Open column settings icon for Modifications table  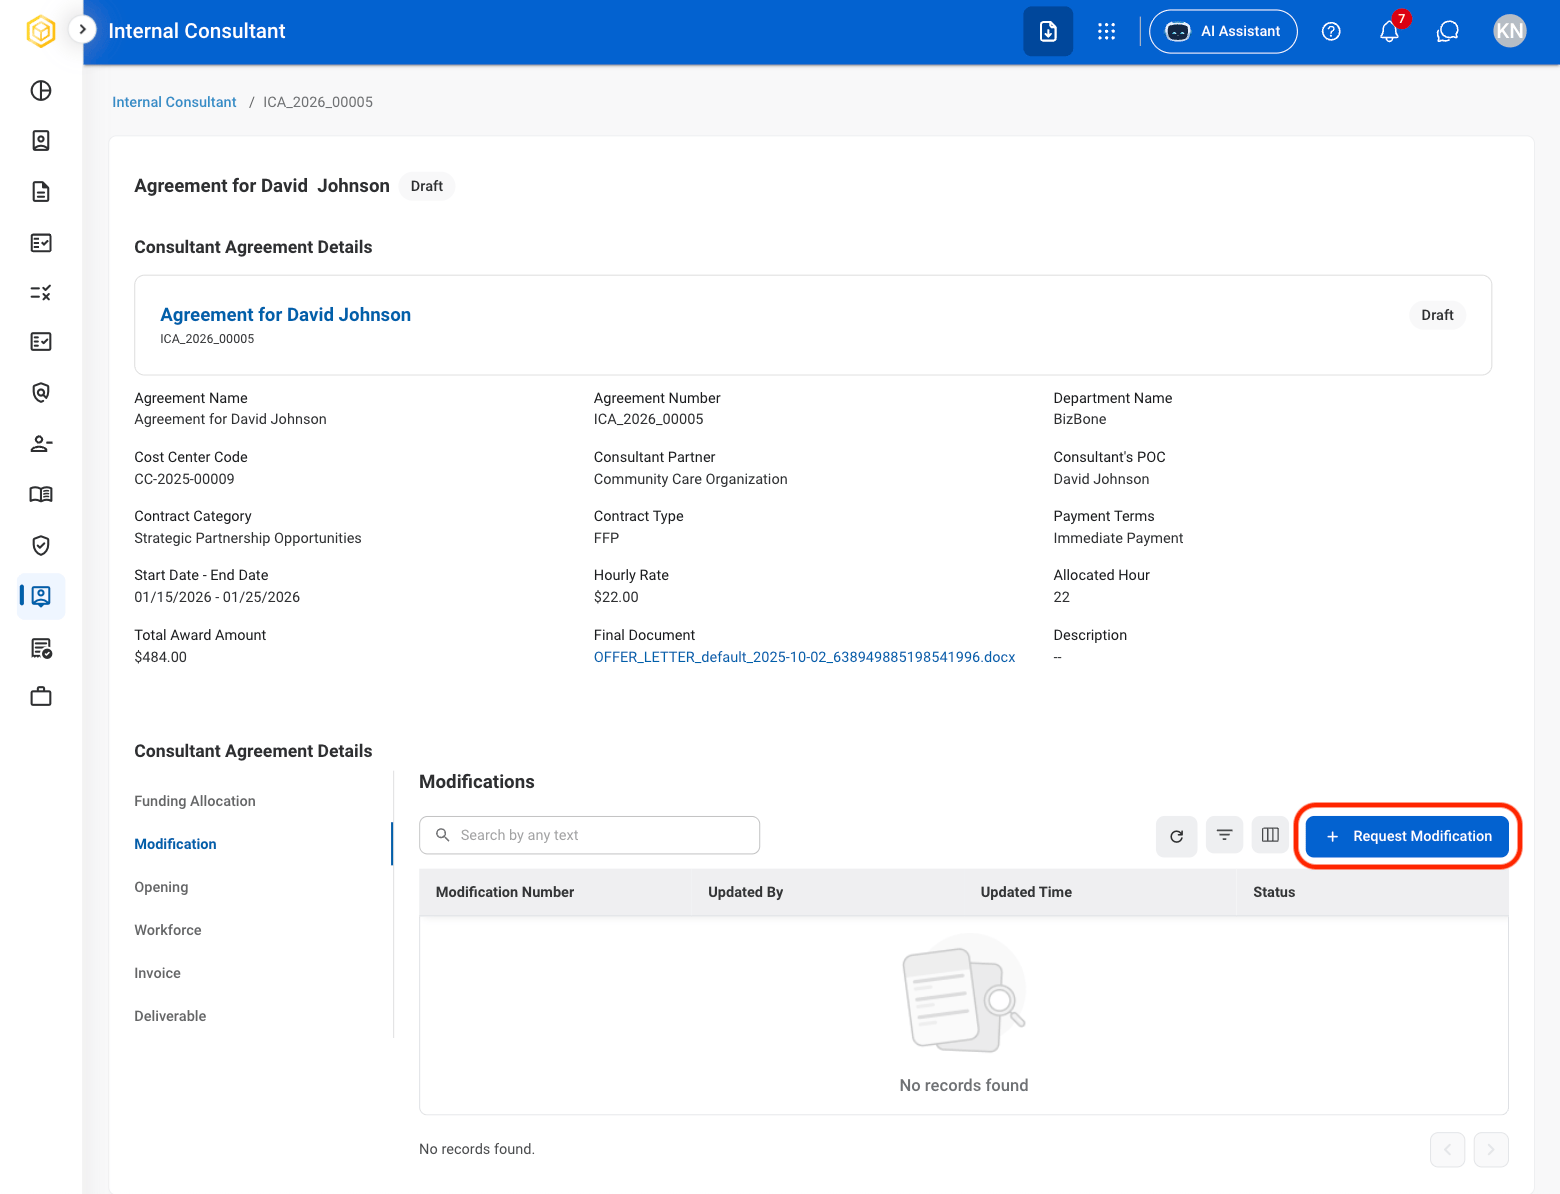[1270, 835]
